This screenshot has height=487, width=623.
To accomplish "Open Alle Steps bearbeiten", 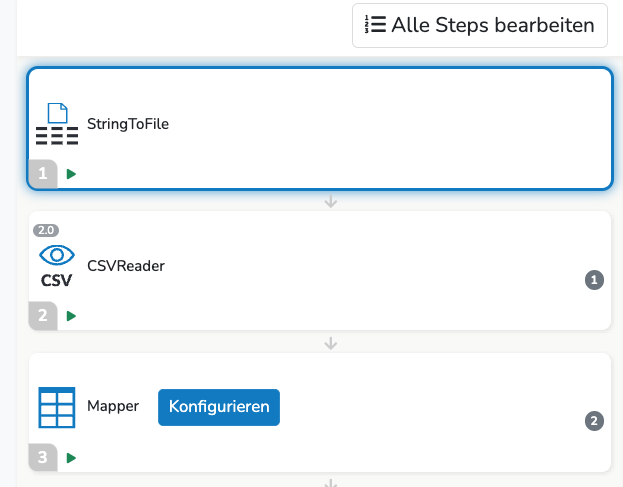I will pos(480,25).
